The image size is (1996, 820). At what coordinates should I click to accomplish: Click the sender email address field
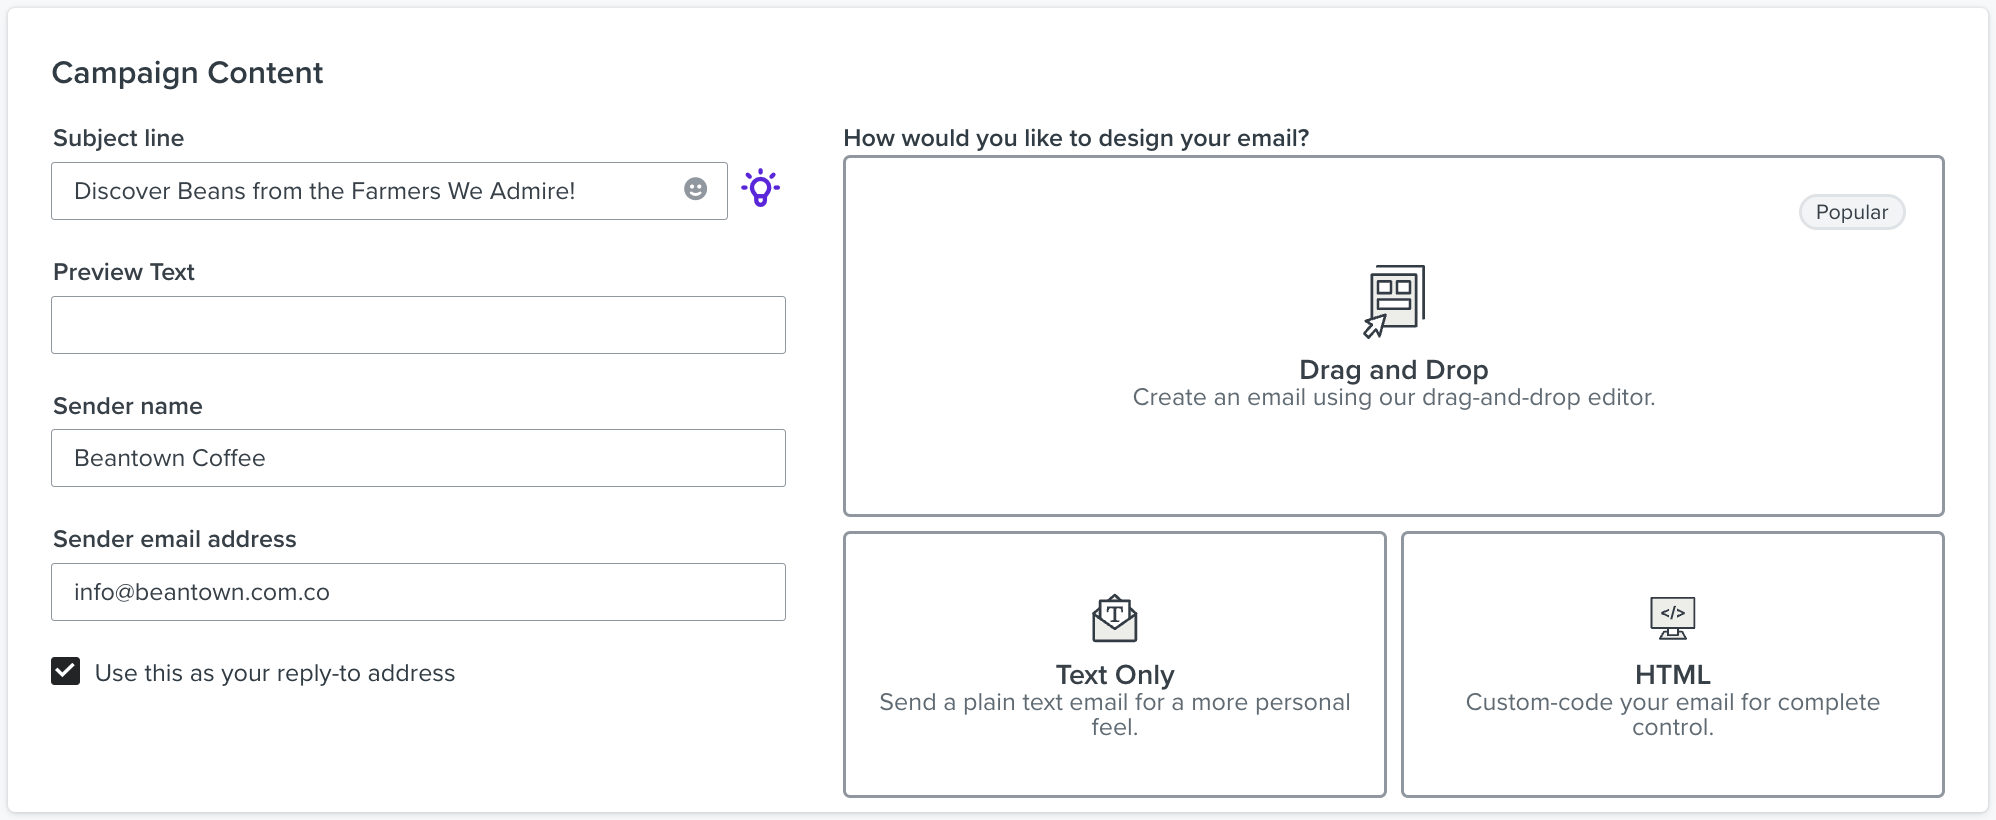(417, 591)
